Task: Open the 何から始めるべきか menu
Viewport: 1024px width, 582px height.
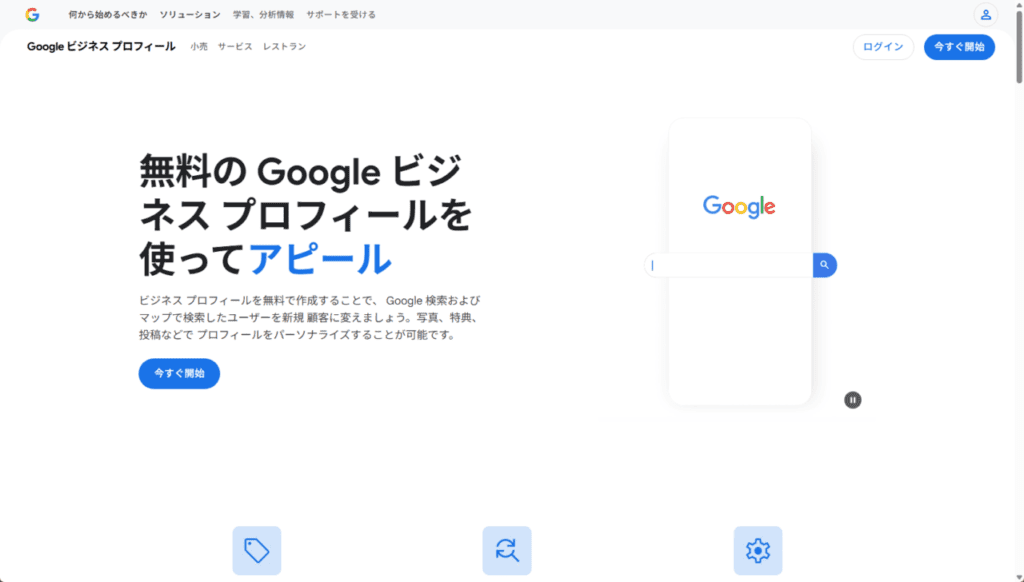Action: (x=107, y=15)
